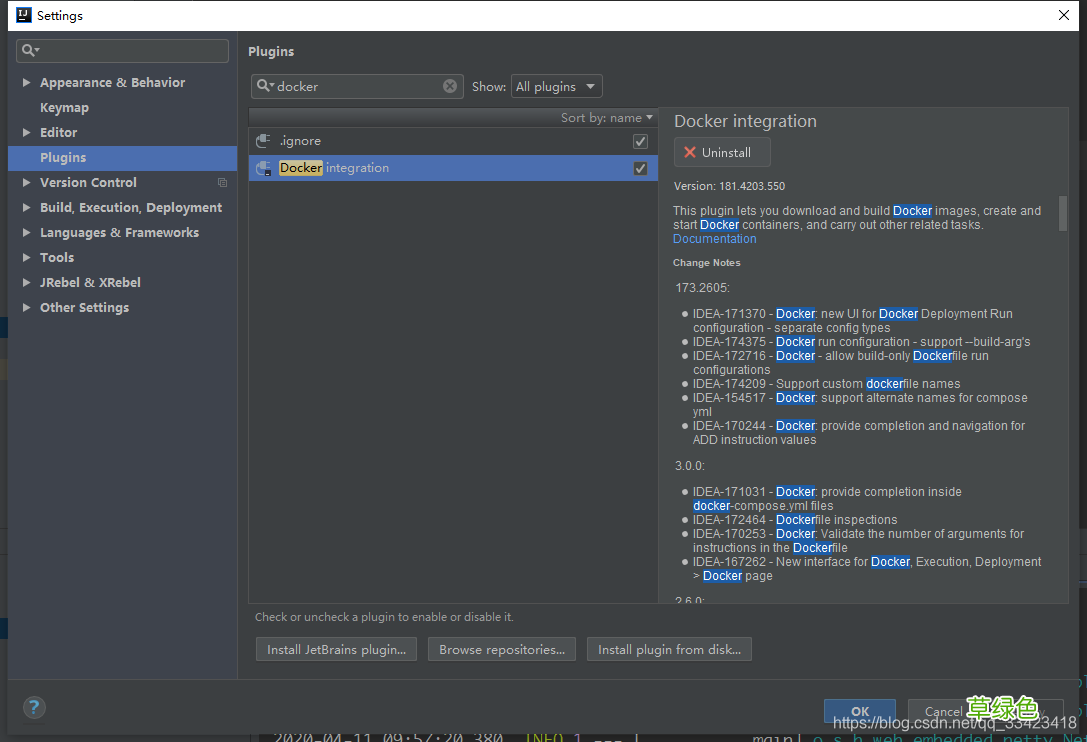This screenshot has width=1087, height=742.
Task: Focus the docker plugin search field
Action: [x=357, y=86]
